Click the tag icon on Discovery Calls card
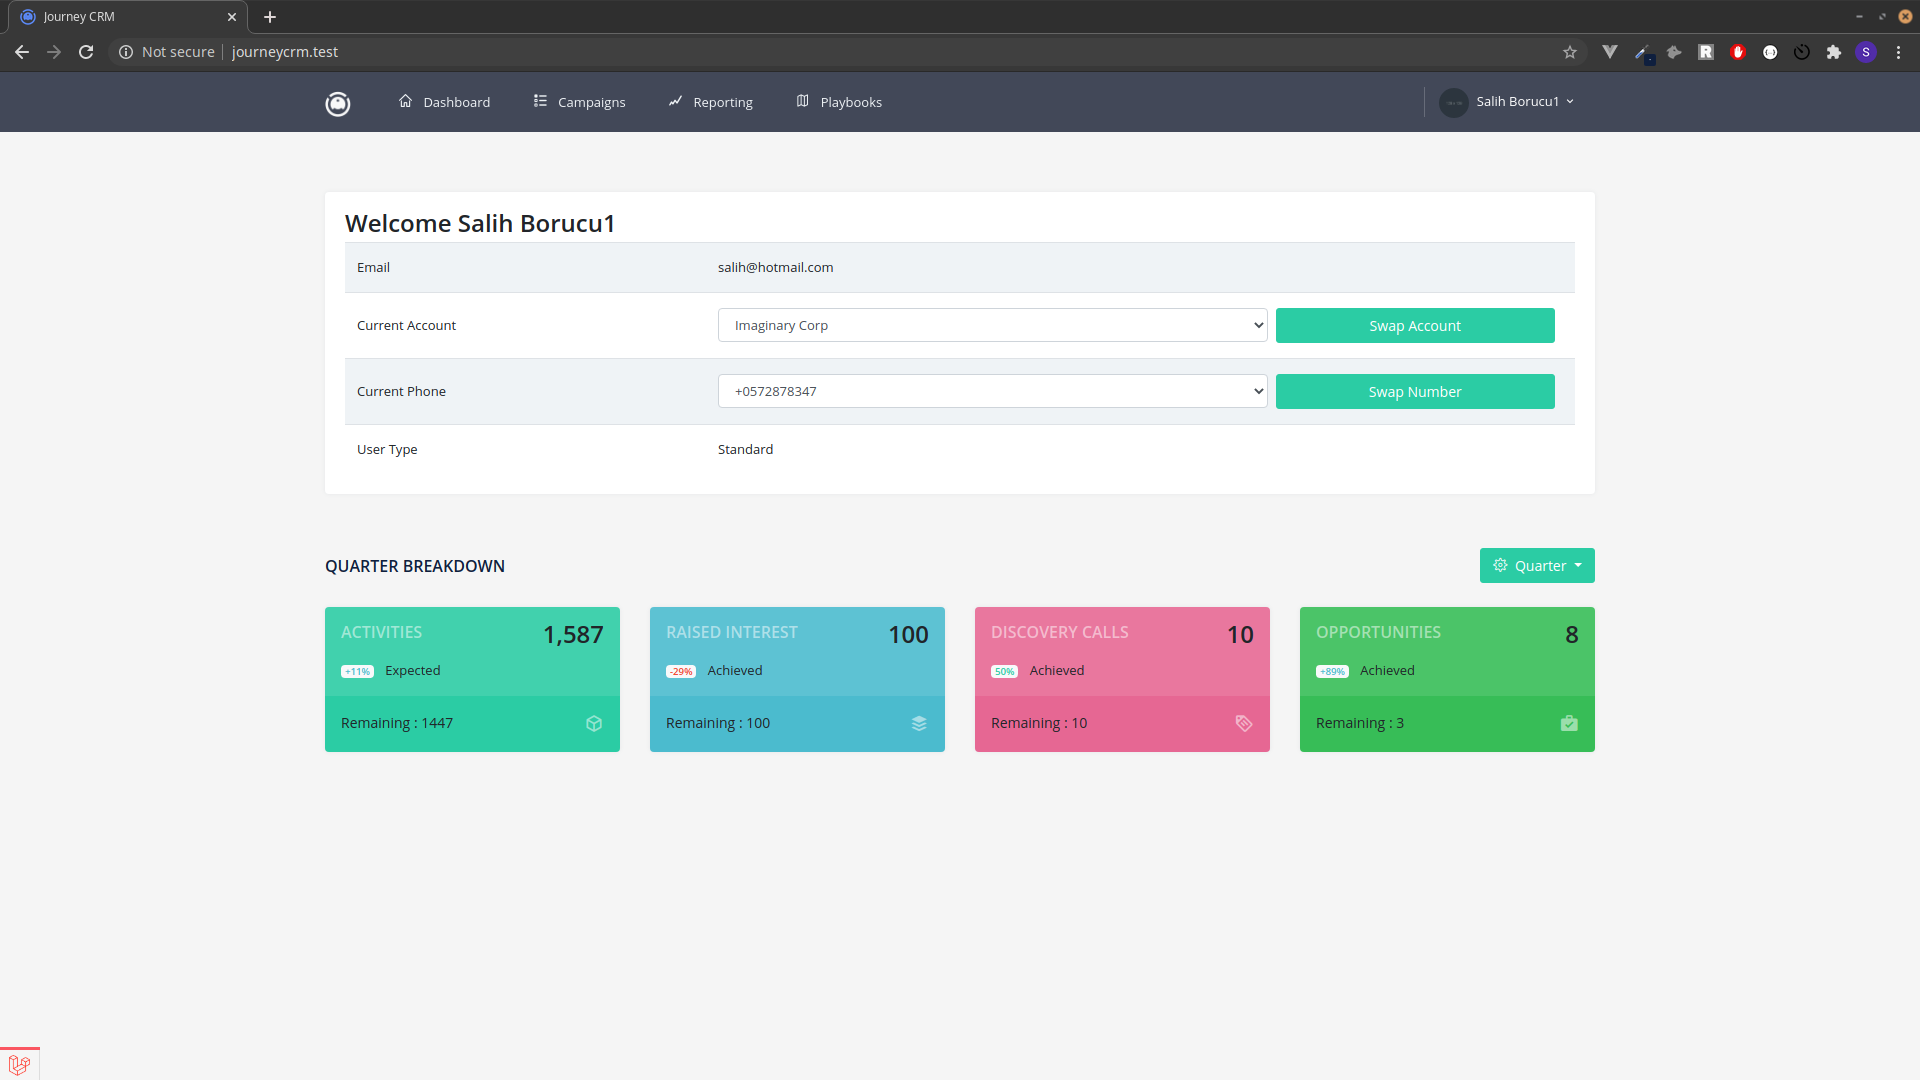Image resolution: width=1920 pixels, height=1080 pixels. click(1244, 723)
